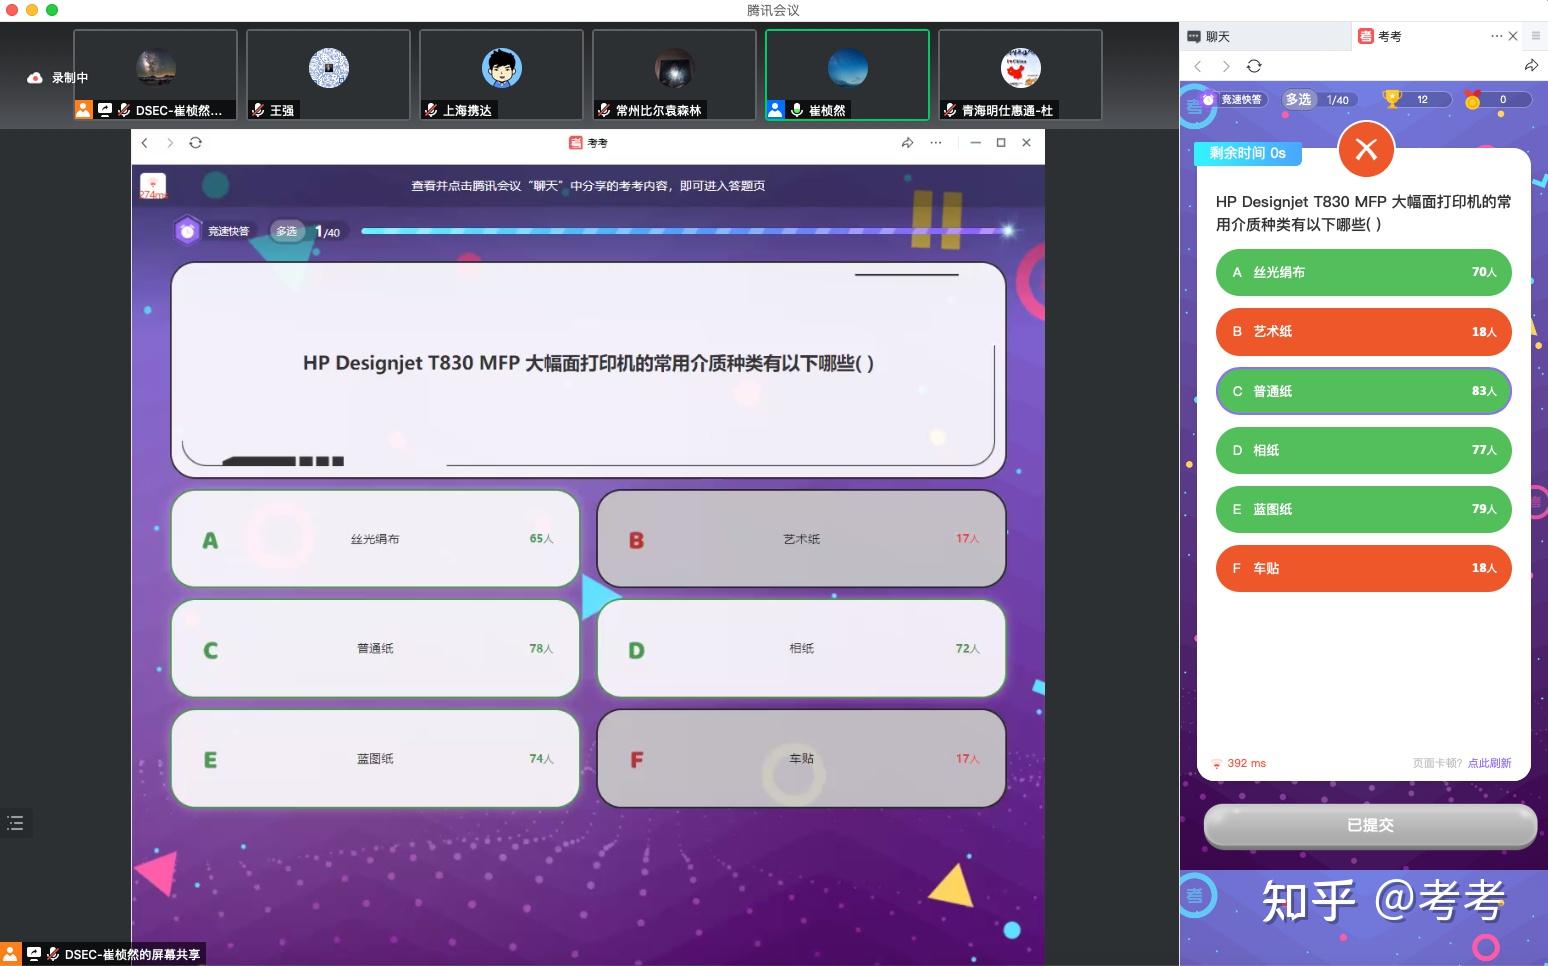Select 王强's participant tile
The width and height of the screenshot is (1548, 966).
(x=328, y=75)
